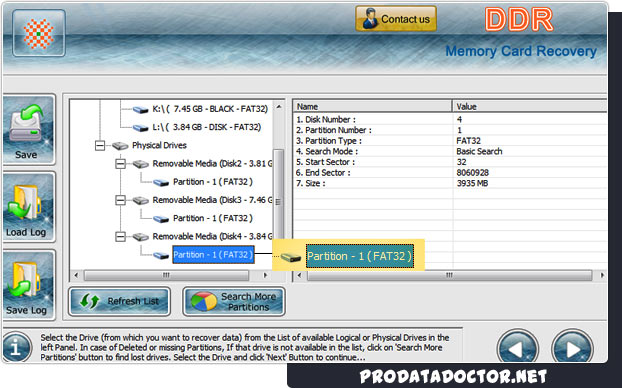Click the '6. End Sector :' row
622x388 pixels.
pos(450,173)
